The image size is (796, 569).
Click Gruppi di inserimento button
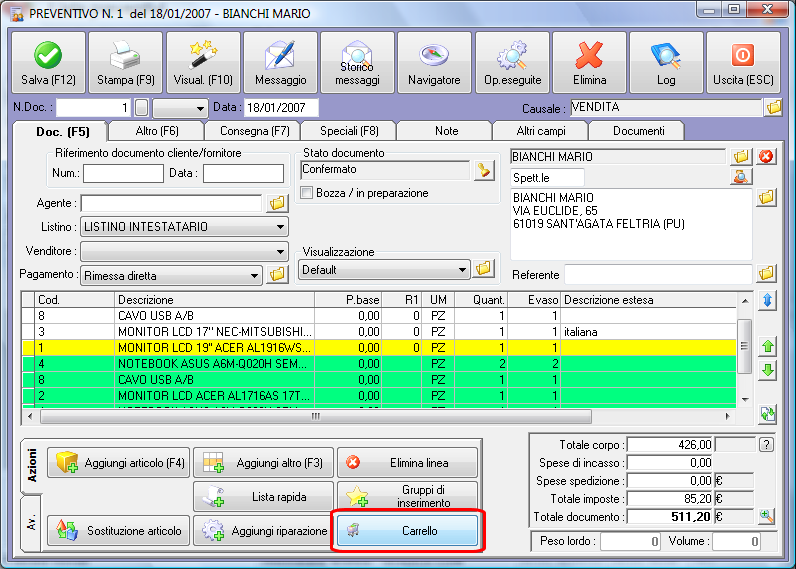point(408,496)
